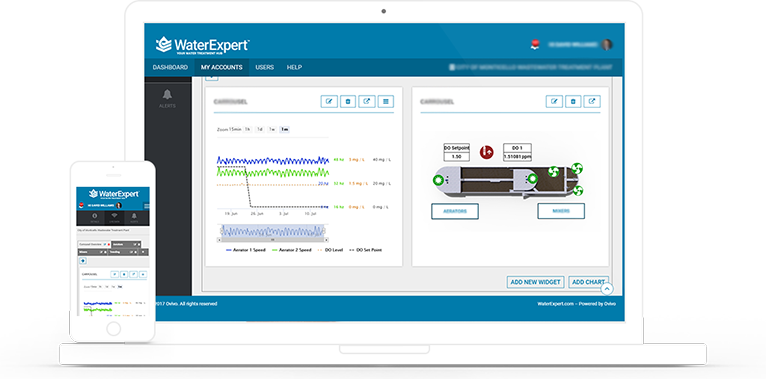Select the green aerator icon at the left end of the tank
The width and height of the screenshot is (766, 379).
click(438, 181)
